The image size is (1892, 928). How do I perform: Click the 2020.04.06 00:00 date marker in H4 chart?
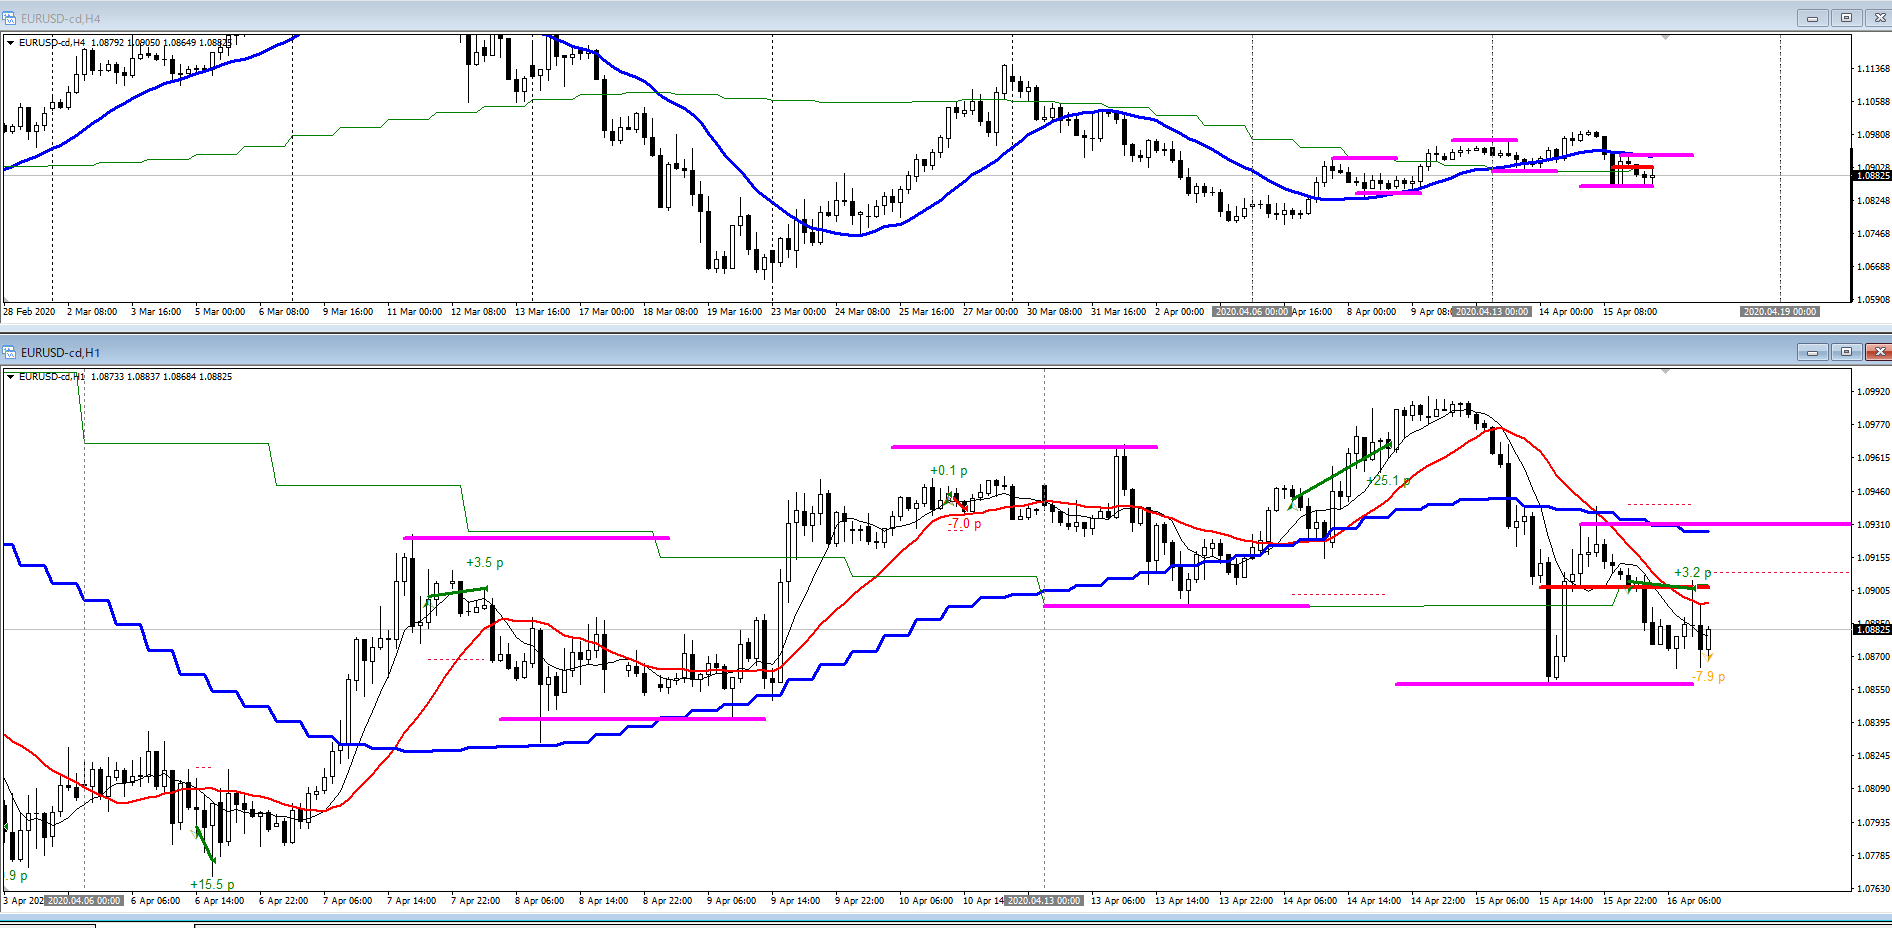click(1252, 312)
